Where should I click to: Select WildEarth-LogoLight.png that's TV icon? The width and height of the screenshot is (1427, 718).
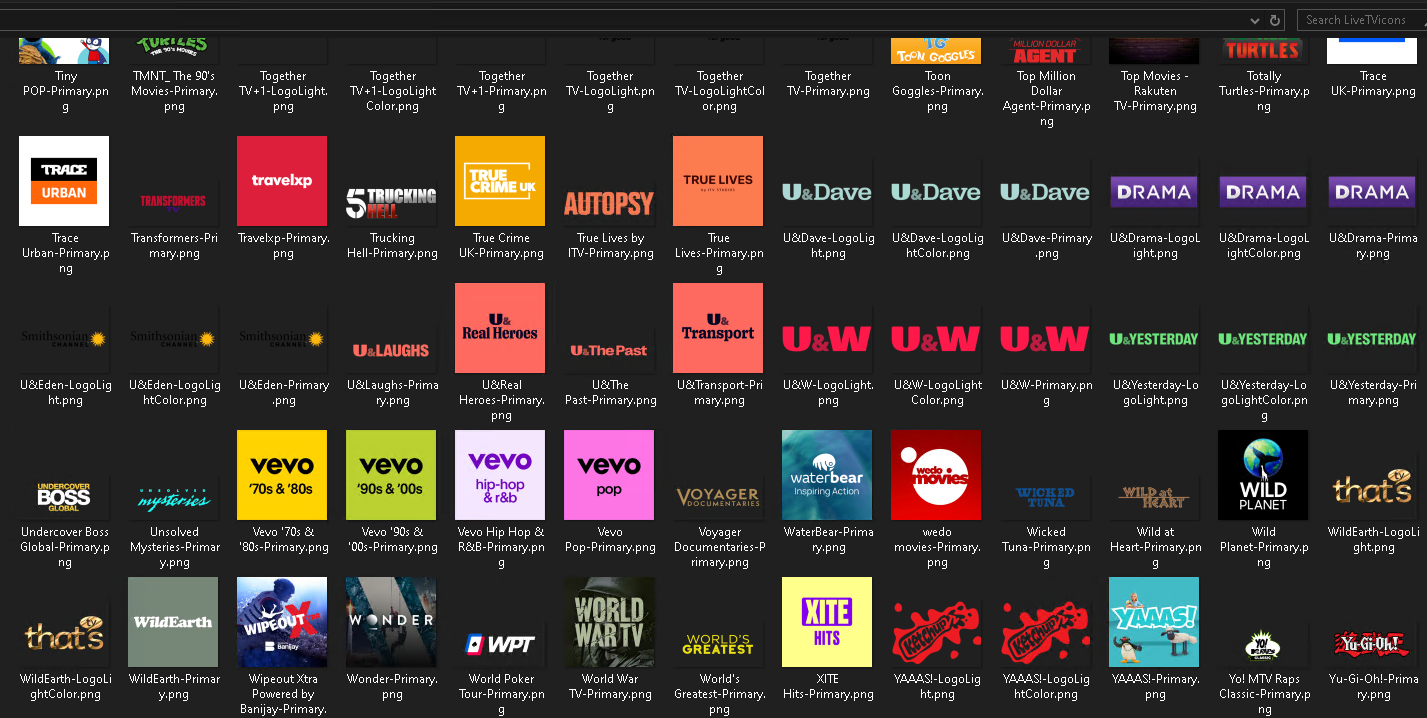1372,487
